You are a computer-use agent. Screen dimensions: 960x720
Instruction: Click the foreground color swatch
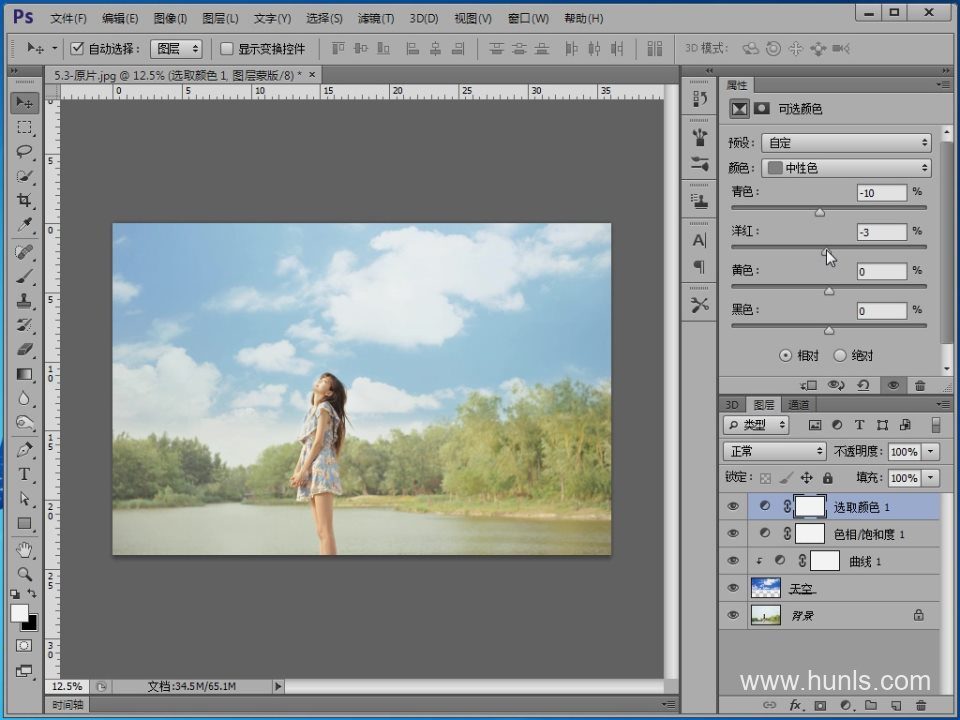[20, 613]
